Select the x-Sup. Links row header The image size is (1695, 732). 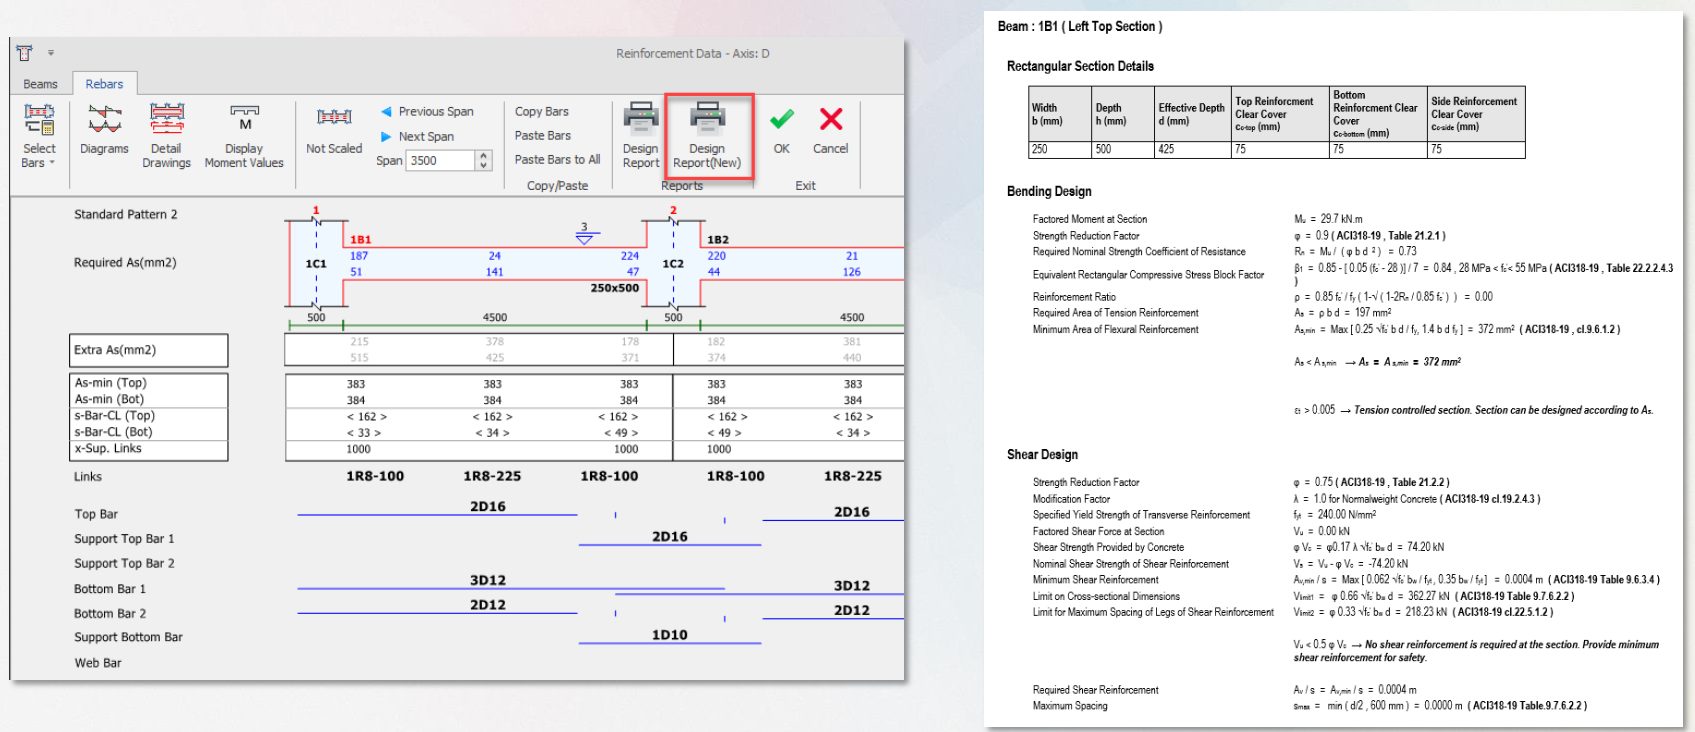[149, 449]
